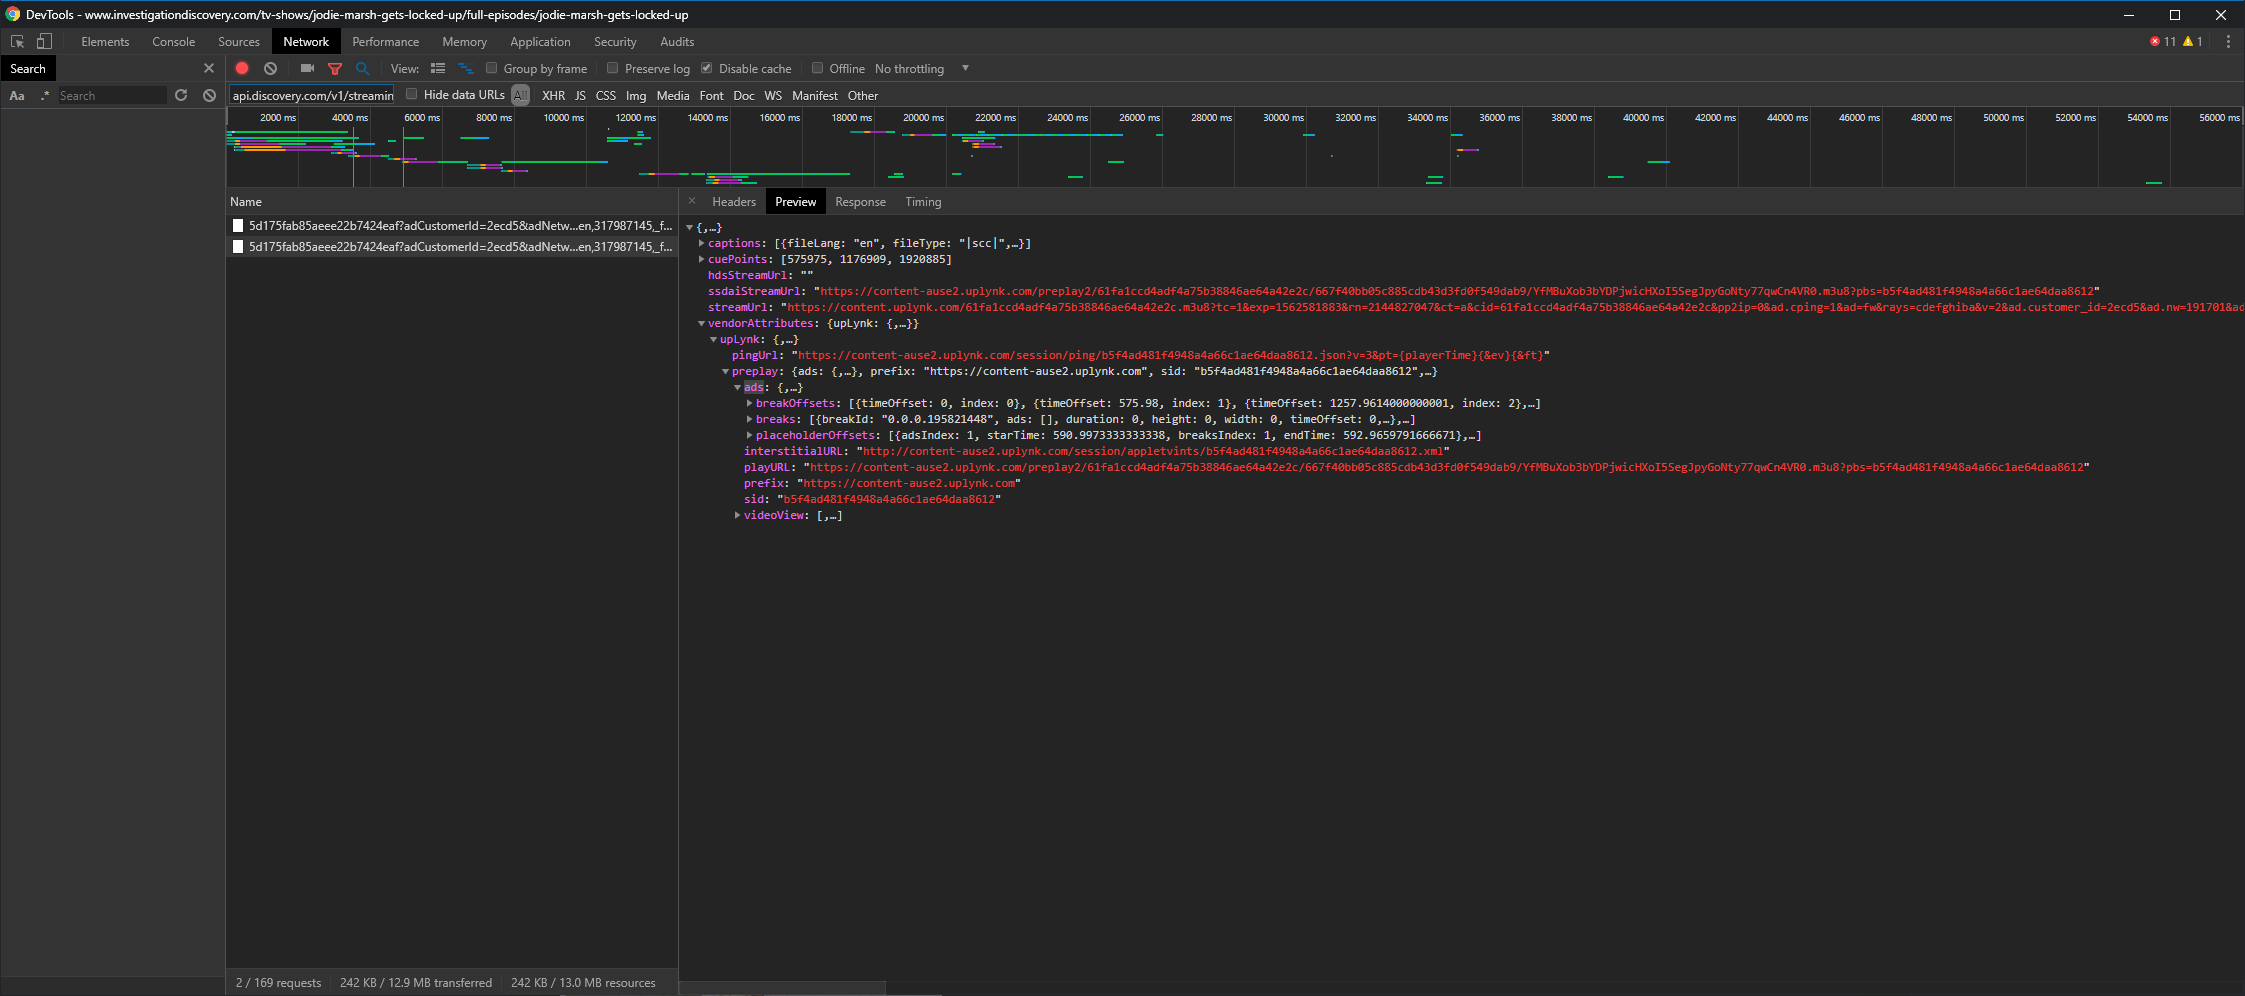Check the Hide data URLs option
This screenshot has width=2245, height=996.
tap(412, 94)
